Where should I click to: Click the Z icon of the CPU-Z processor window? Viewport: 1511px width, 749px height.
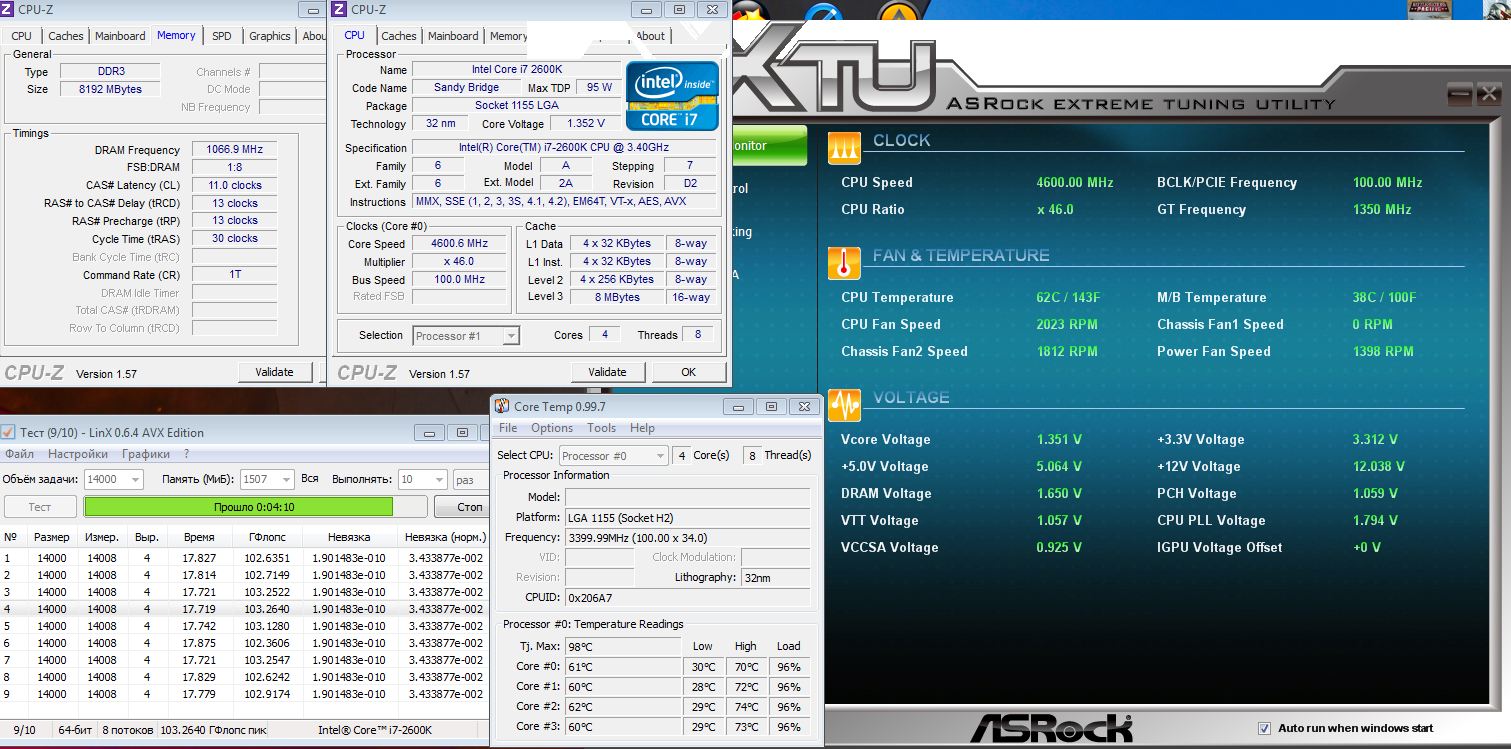coord(339,9)
